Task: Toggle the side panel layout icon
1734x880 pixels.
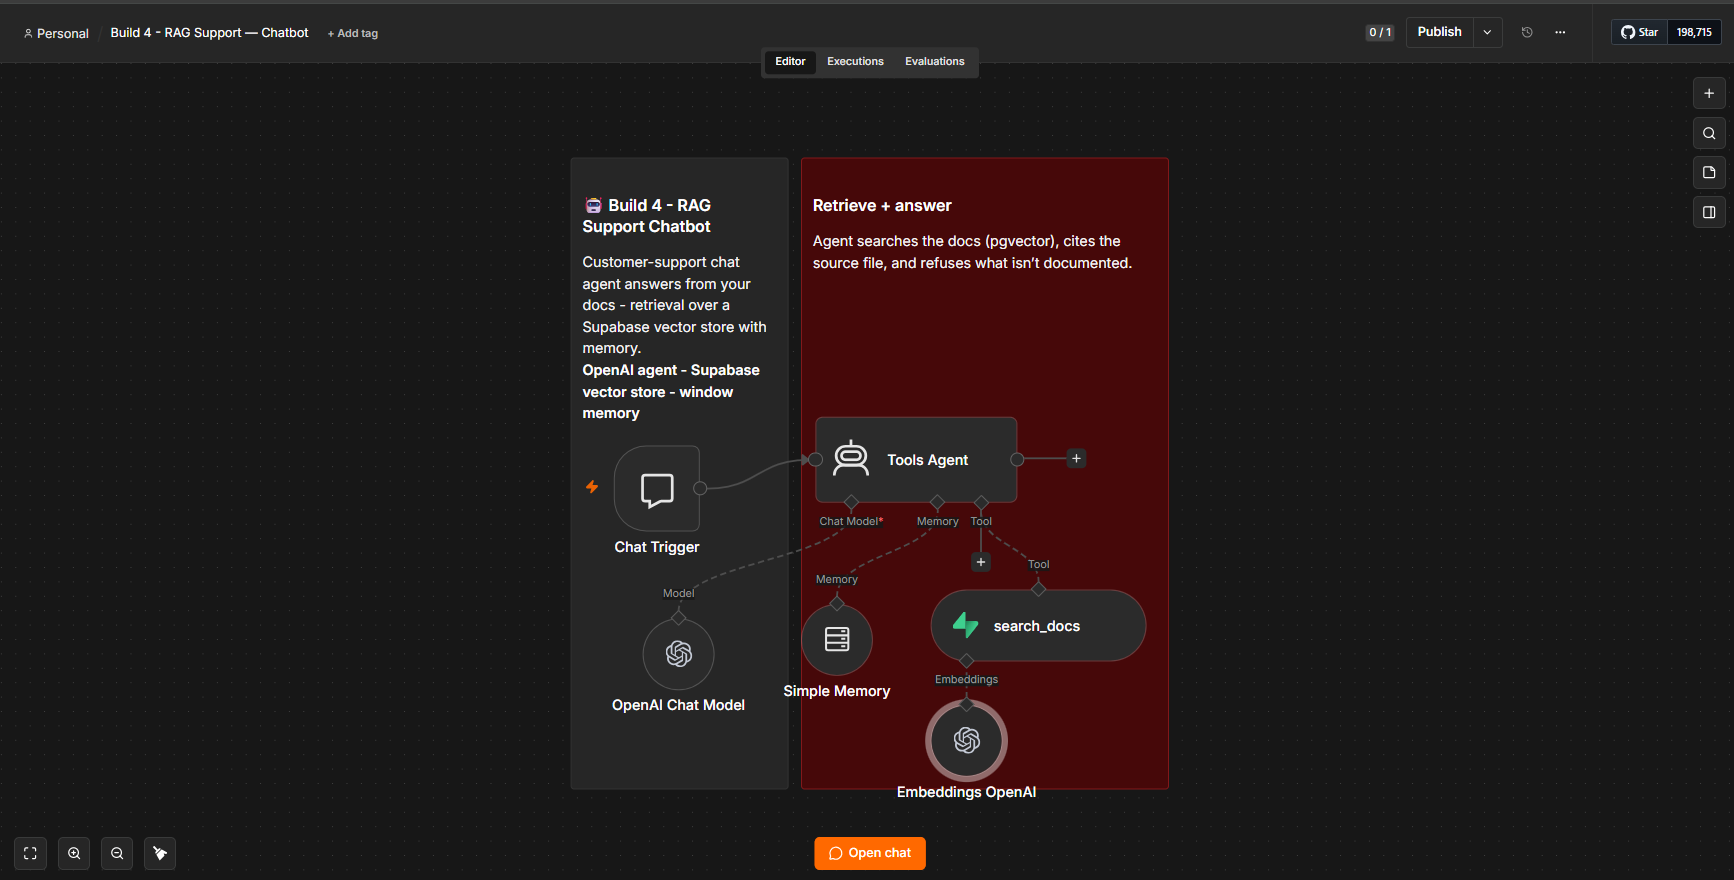Action: (x=1709, y=212)
